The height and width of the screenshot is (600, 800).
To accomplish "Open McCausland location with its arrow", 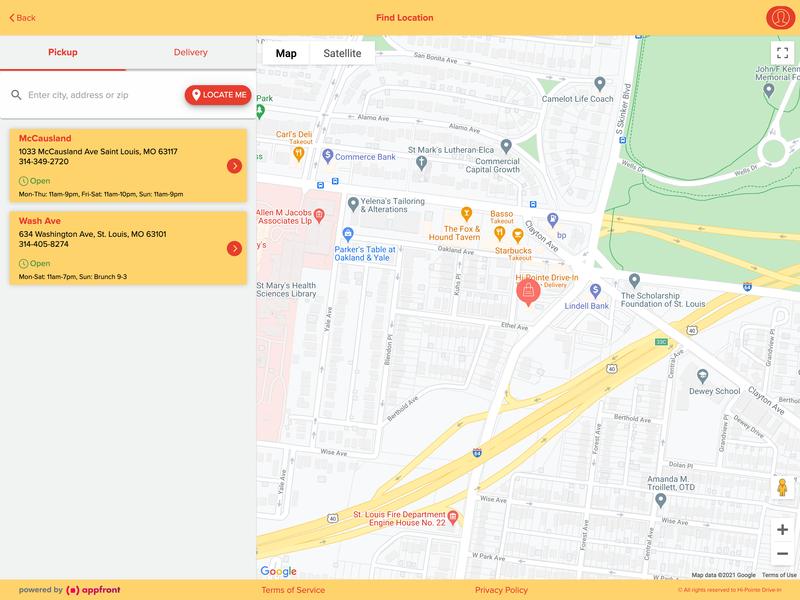I will [x=234, y=166].
